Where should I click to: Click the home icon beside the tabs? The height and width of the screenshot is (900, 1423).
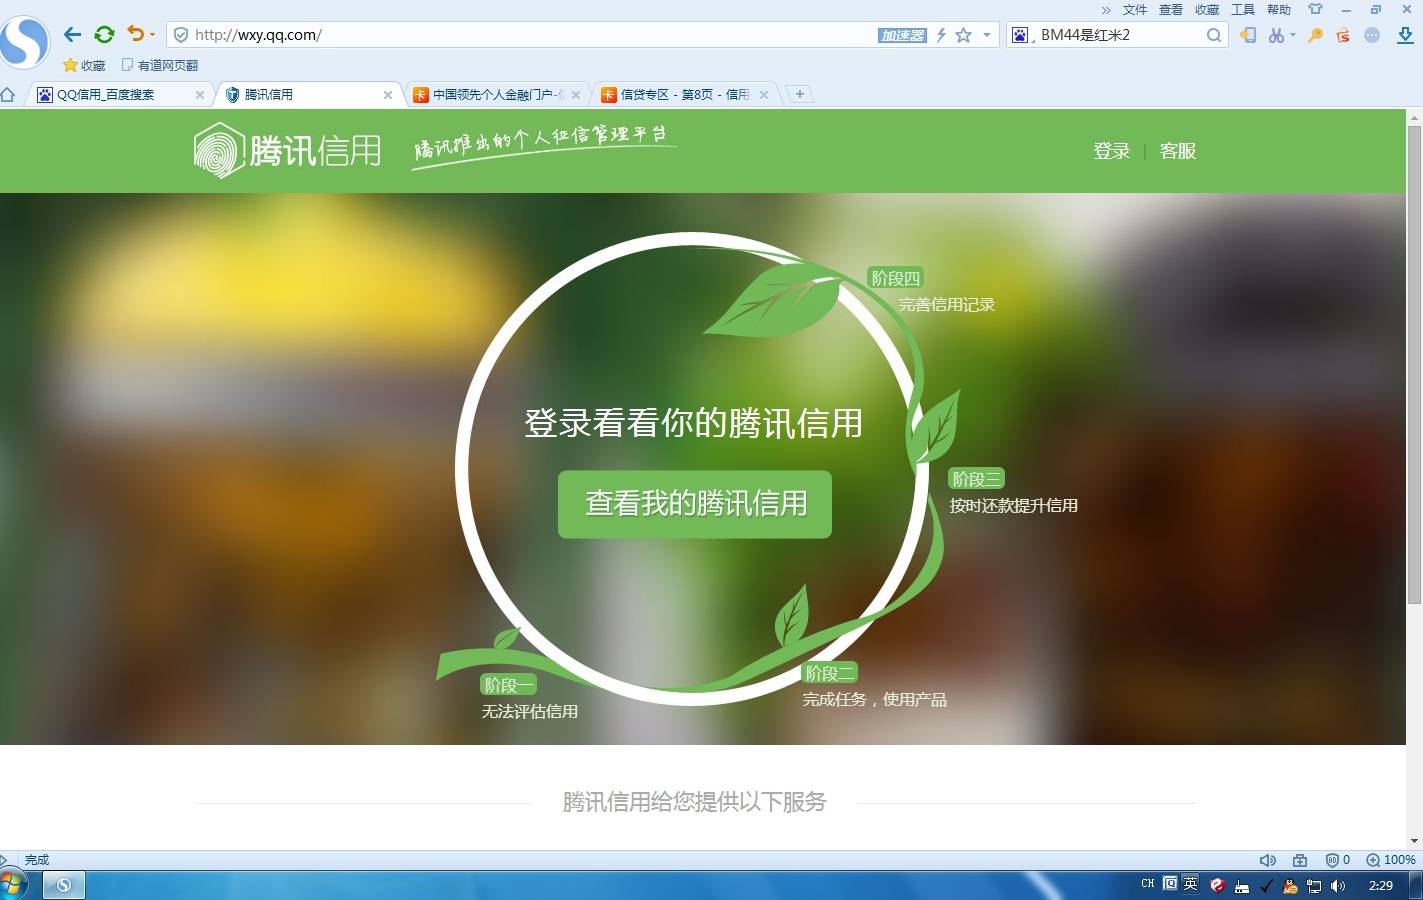pos(9,95)
